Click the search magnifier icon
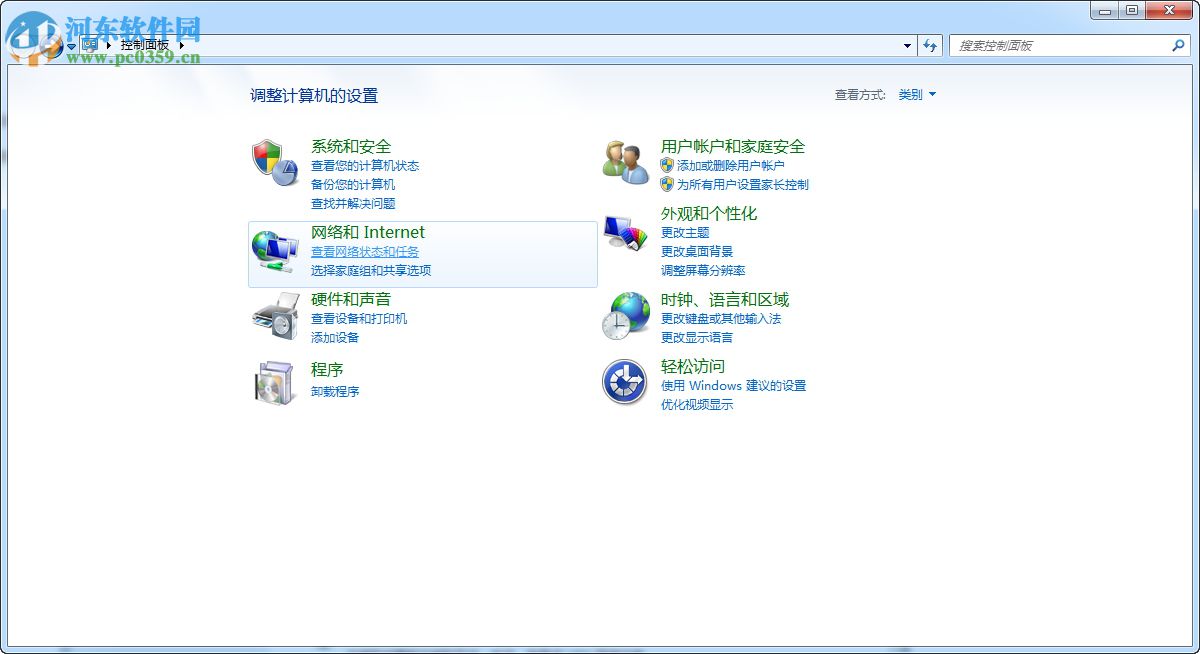 click(1179, 45)
